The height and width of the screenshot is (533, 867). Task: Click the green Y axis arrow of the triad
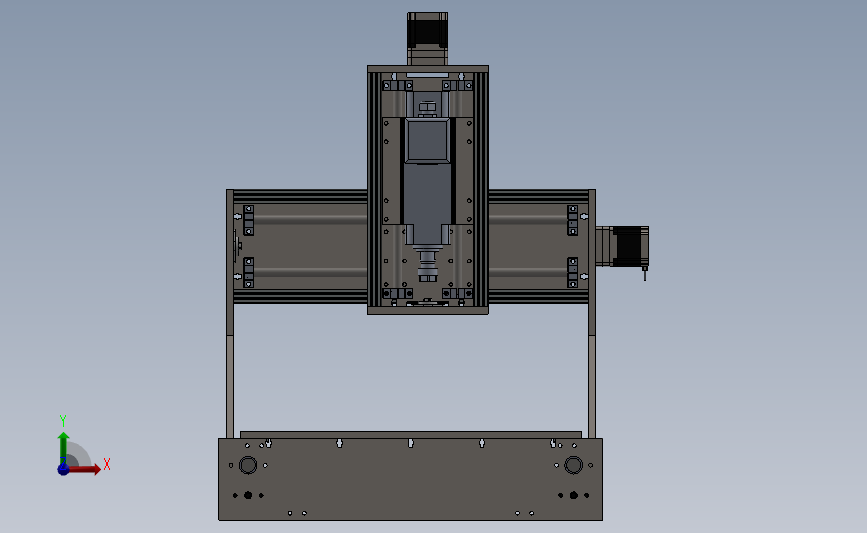point(64,449)
